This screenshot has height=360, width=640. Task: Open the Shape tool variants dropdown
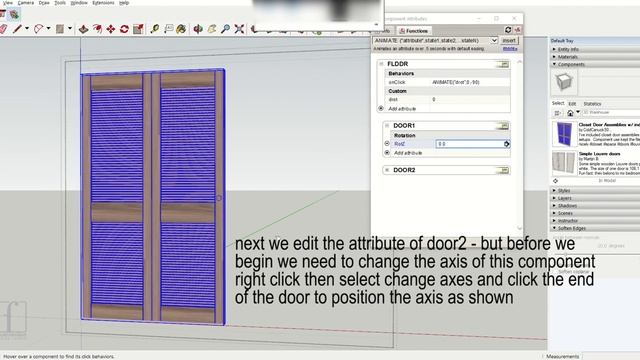pyautogui.click(x=70, y=29)
